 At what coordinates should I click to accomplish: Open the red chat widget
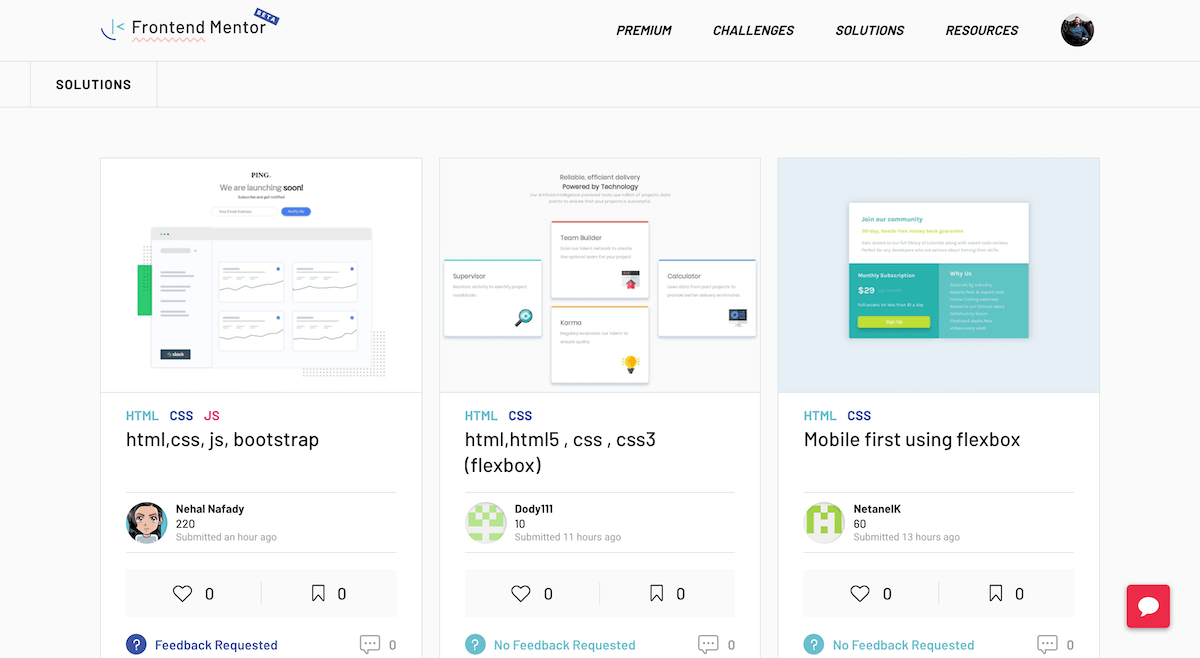[1148, 606]
